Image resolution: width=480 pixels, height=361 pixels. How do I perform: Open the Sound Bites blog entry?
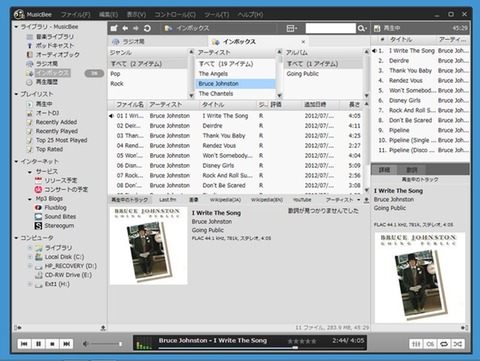click(60, 216)
